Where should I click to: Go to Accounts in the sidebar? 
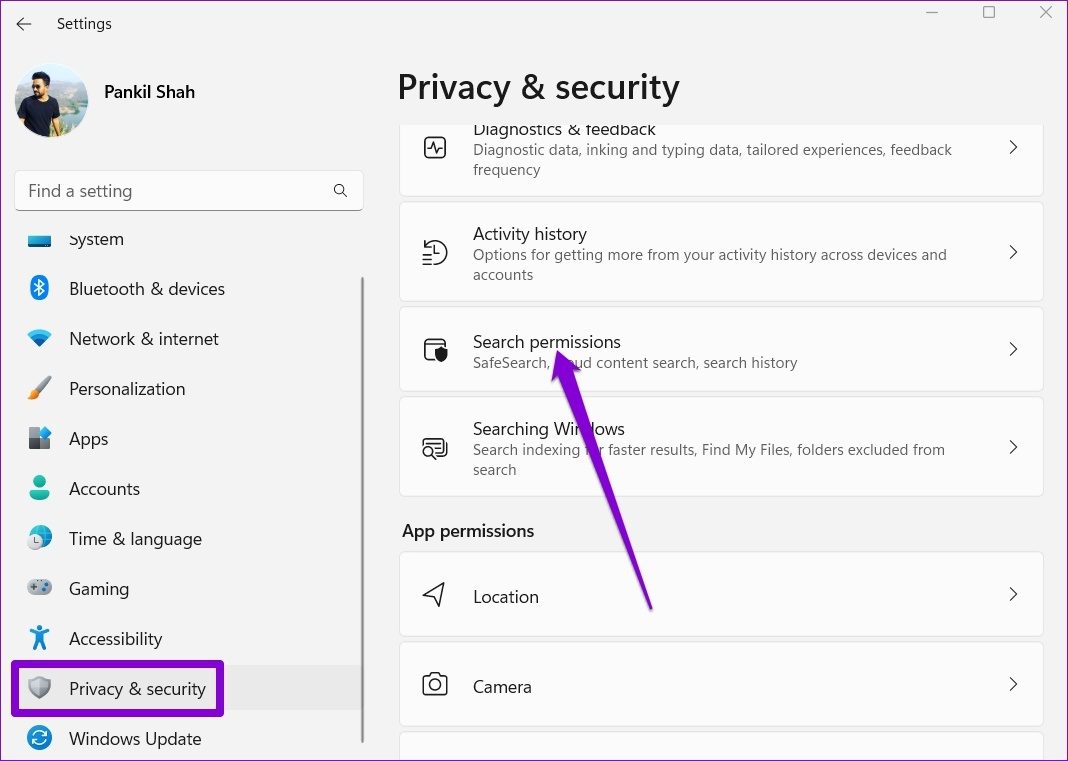coord(104,489)
